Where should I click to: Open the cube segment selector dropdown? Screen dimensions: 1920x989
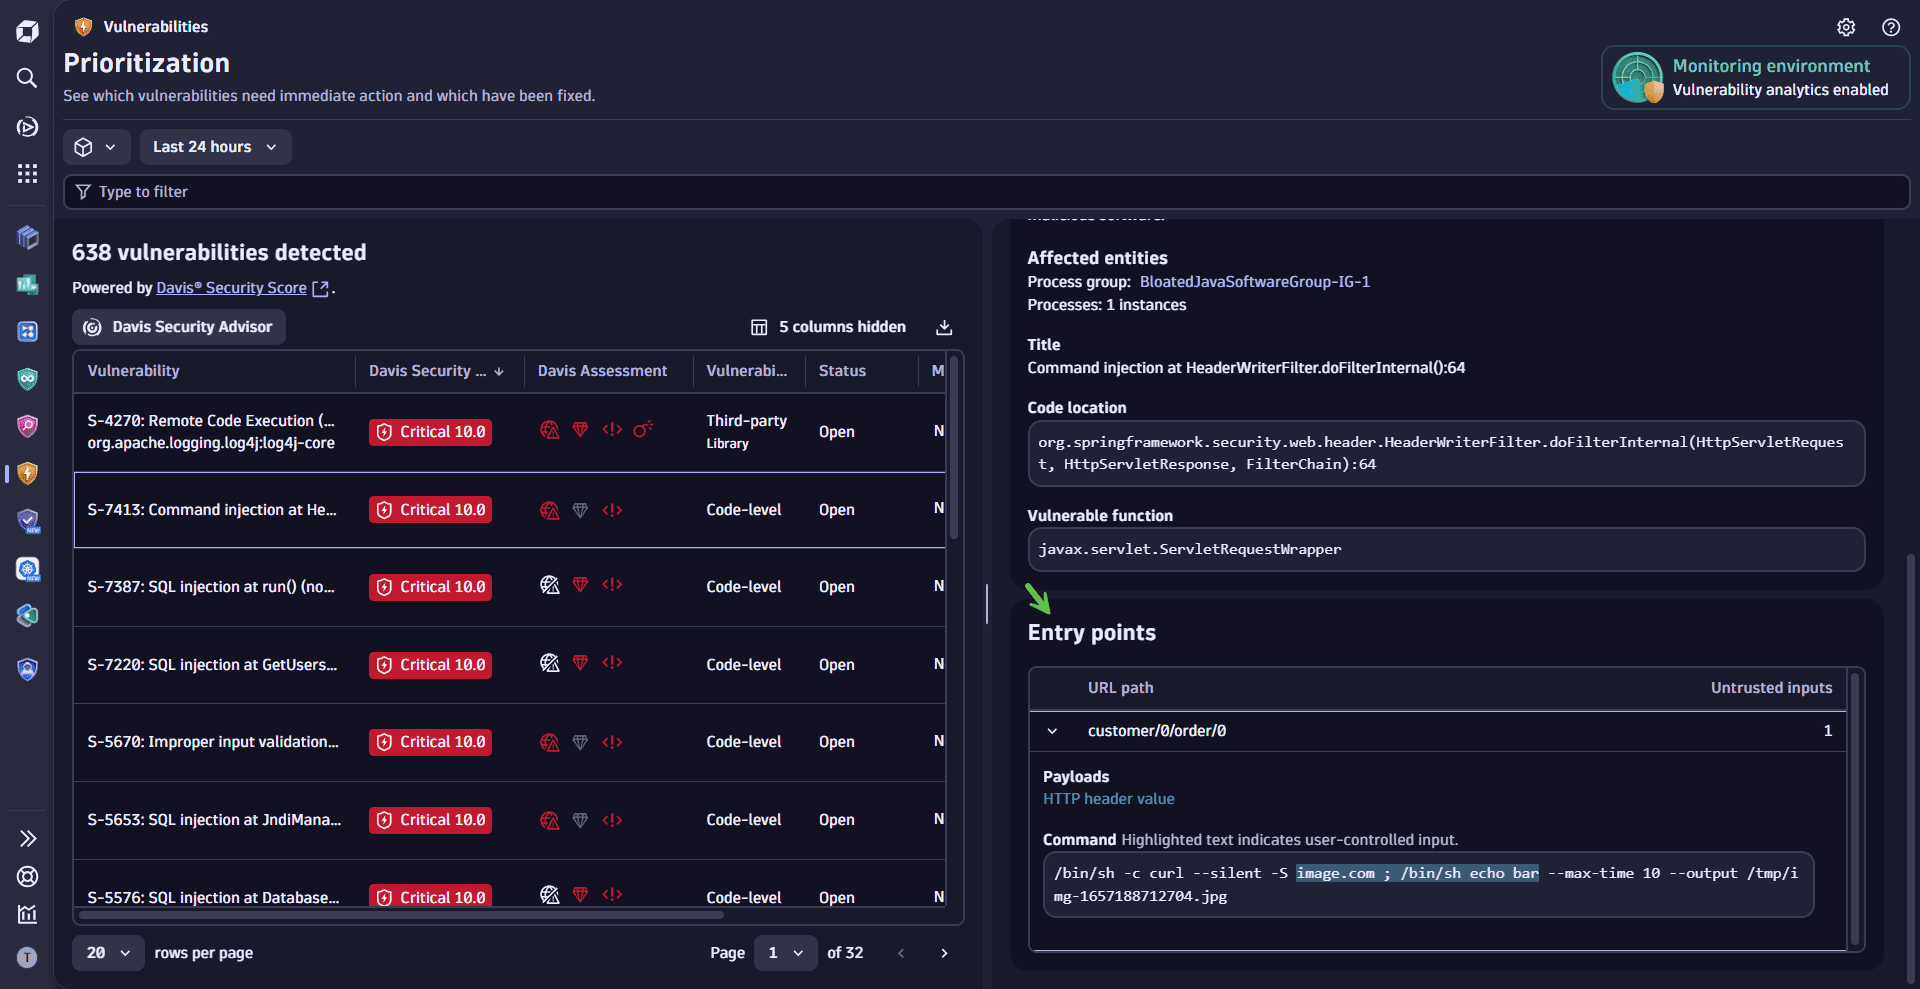[x=97, y=147]
